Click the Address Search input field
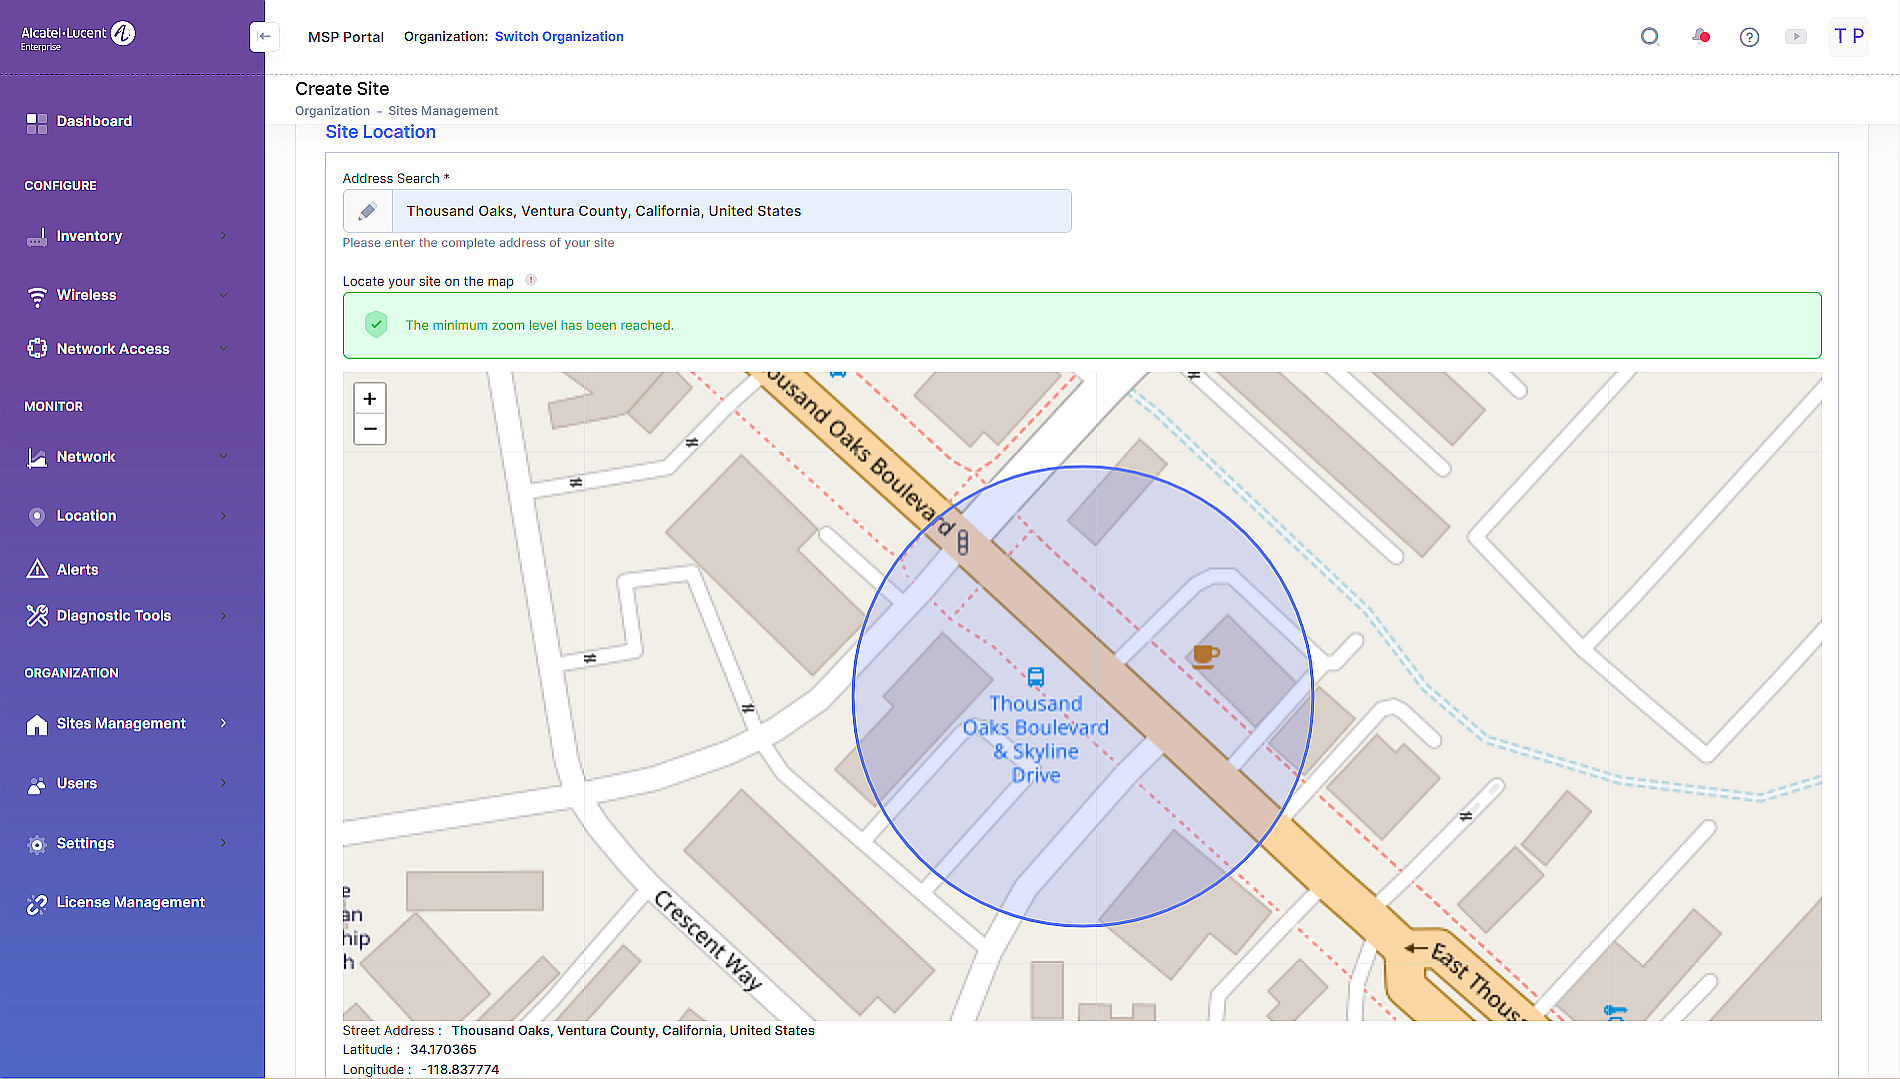 [730, 211]
